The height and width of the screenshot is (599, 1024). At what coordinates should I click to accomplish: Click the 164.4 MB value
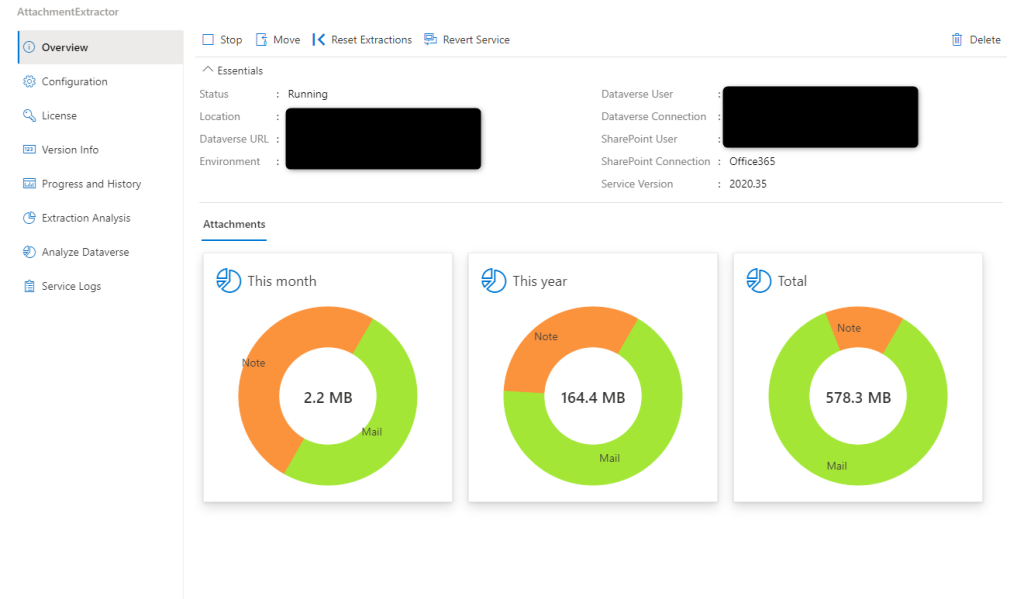click(593, 397)
